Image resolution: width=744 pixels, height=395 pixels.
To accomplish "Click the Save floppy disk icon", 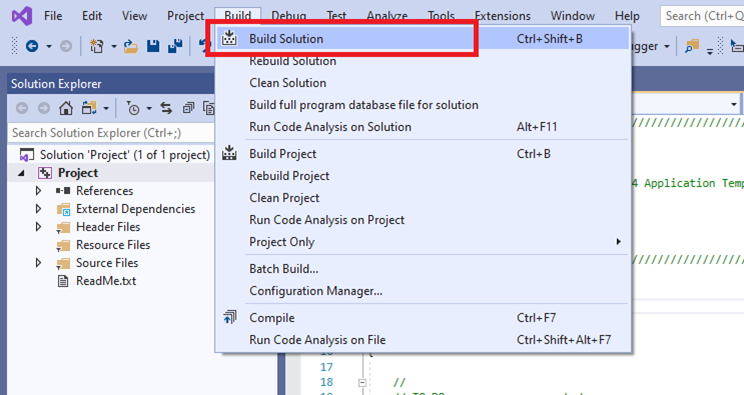I will [x=153, y=46].
